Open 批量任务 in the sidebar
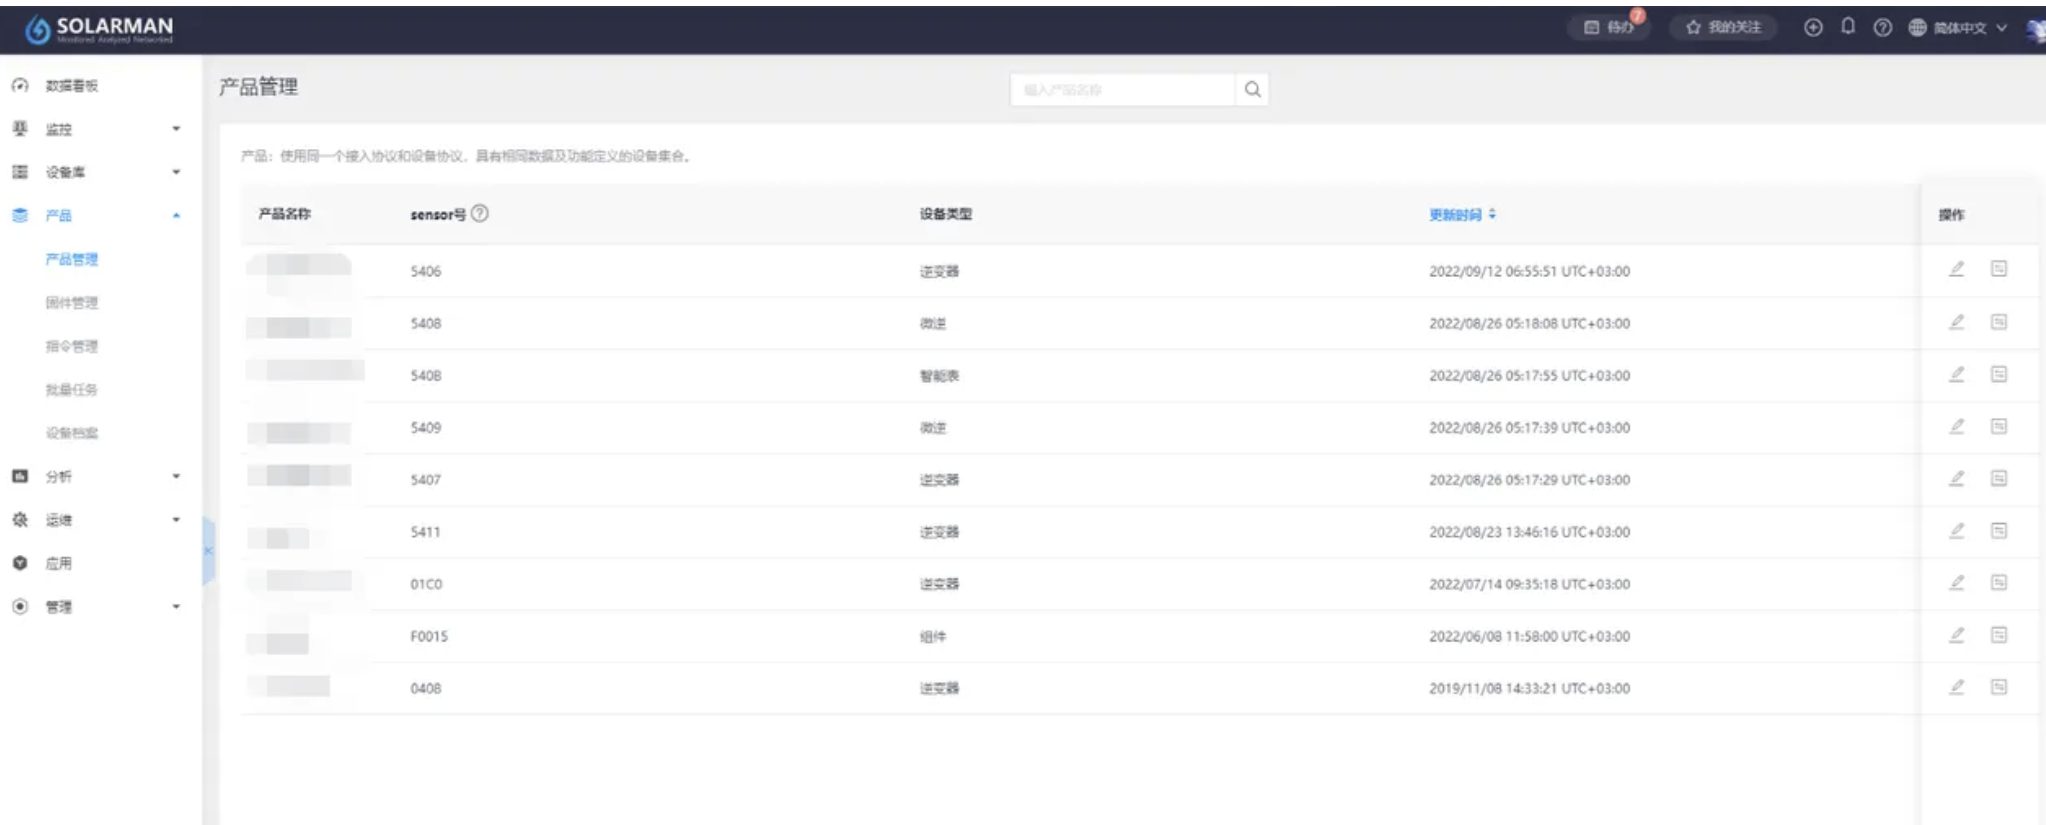The image size is (2046, 825). pyautogui.click(x=72, y=389)
